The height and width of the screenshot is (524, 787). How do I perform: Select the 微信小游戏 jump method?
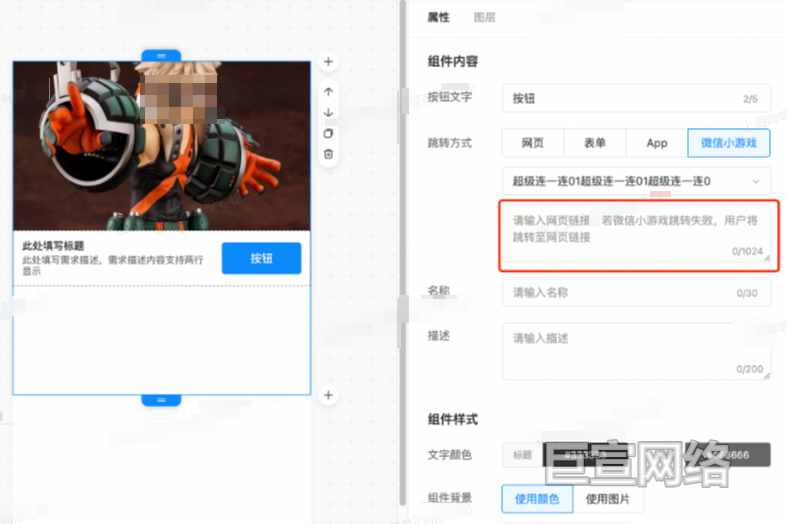(x=729, y=143)
